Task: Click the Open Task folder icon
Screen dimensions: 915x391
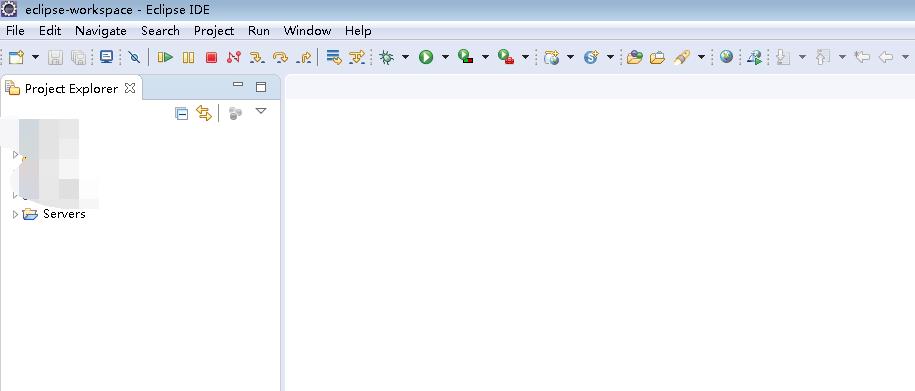Action: 657,57
